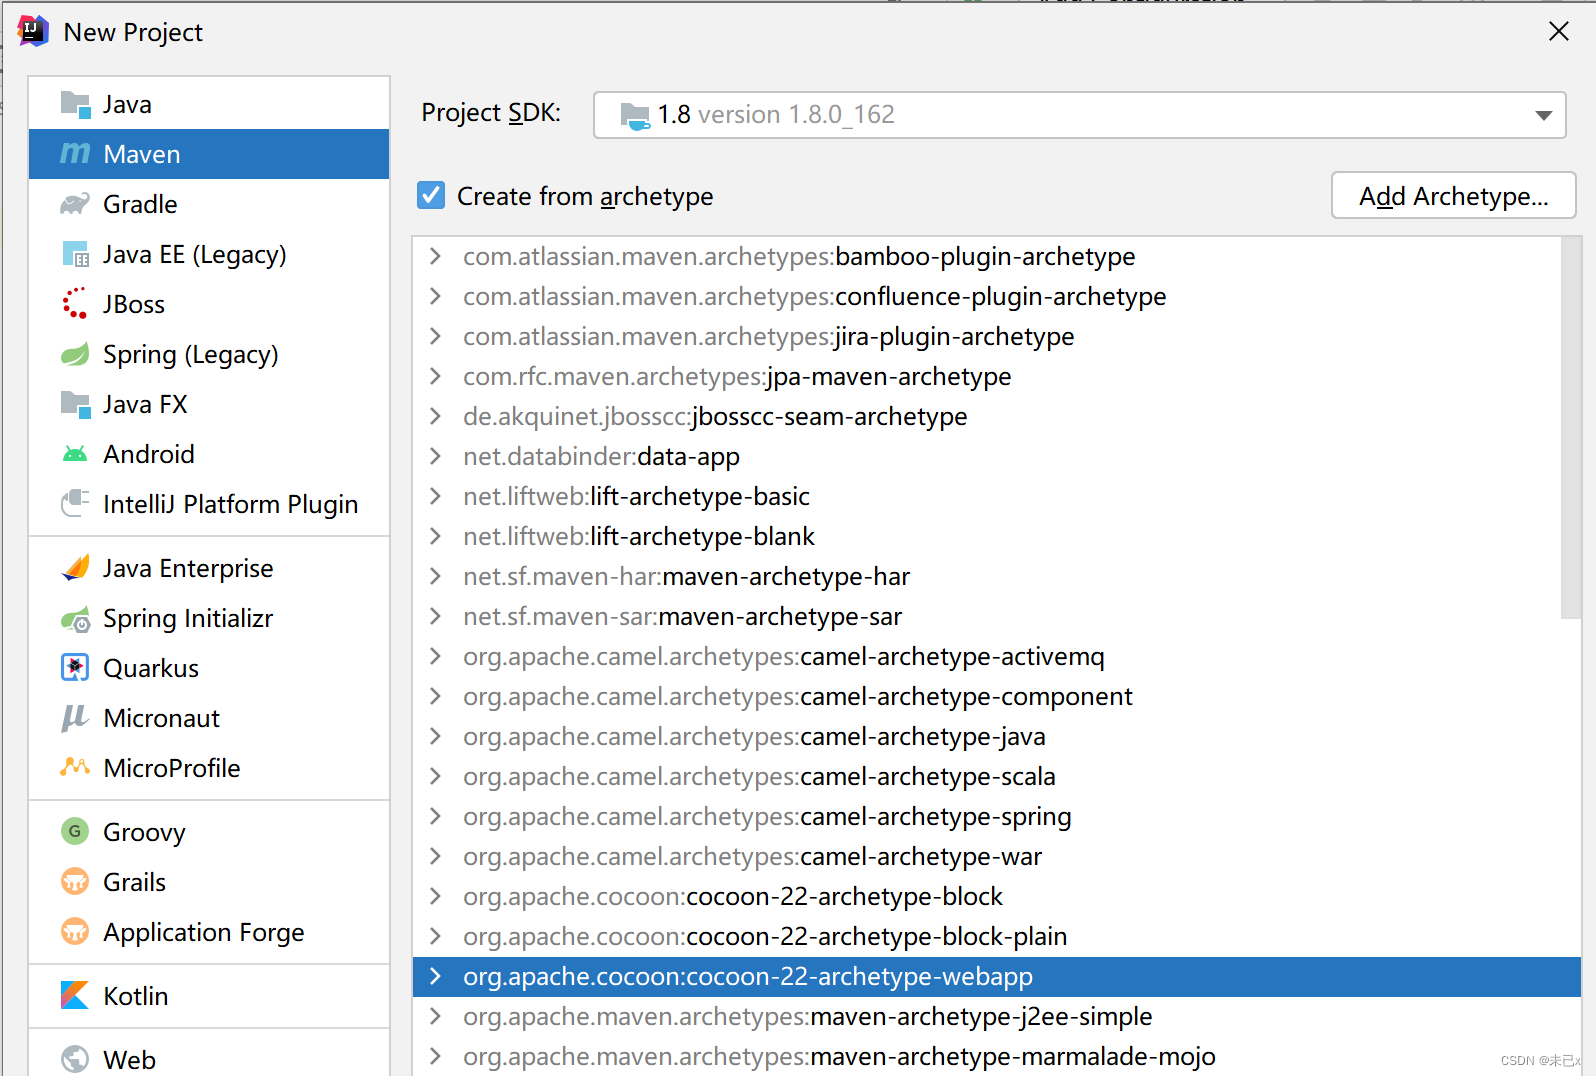Click the Application Forge icon
1596x1076 pixels.
(x=75, y=931)
